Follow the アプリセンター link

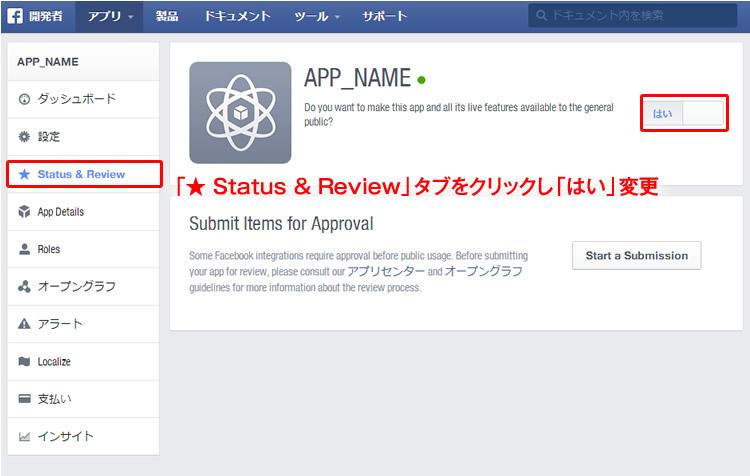[x=386, y=271]
